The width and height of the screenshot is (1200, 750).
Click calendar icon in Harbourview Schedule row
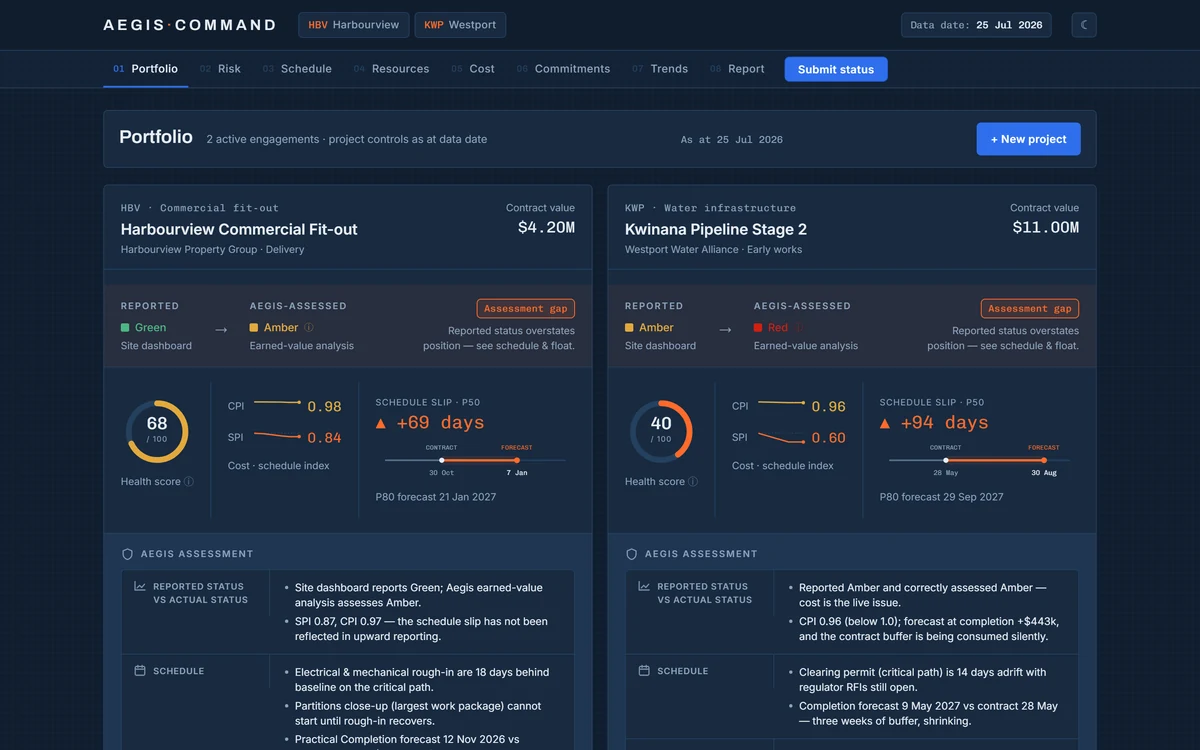140,671
